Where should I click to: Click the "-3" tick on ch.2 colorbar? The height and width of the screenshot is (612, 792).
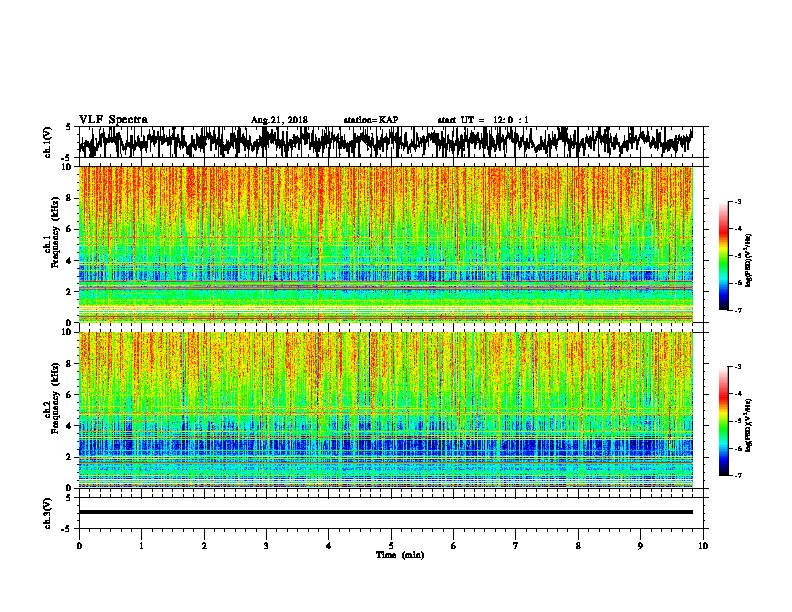[737, 367]
